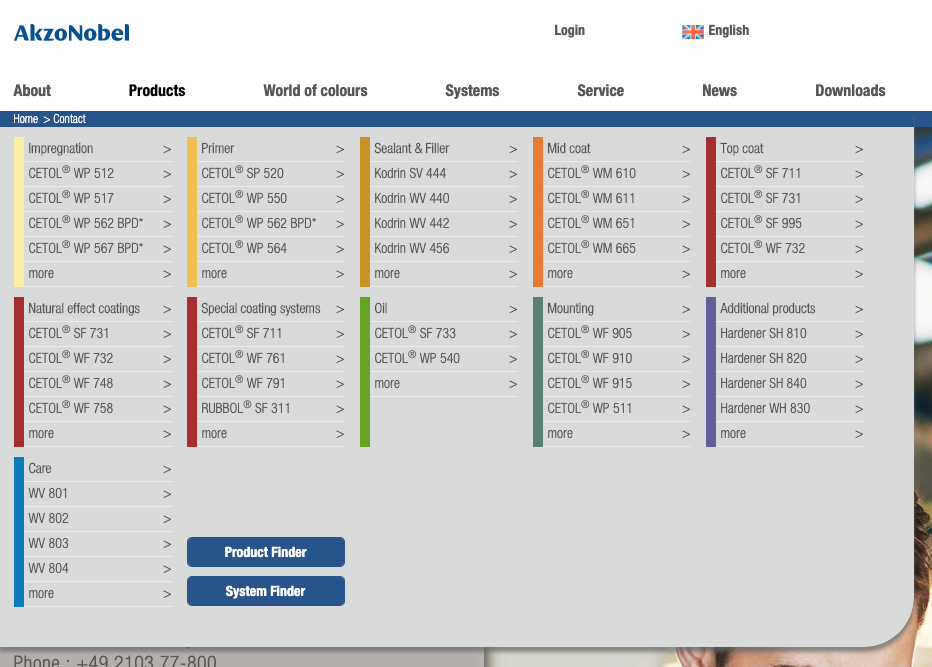
Task: Navigate to Home in breadcrumb
Action: 25,119
